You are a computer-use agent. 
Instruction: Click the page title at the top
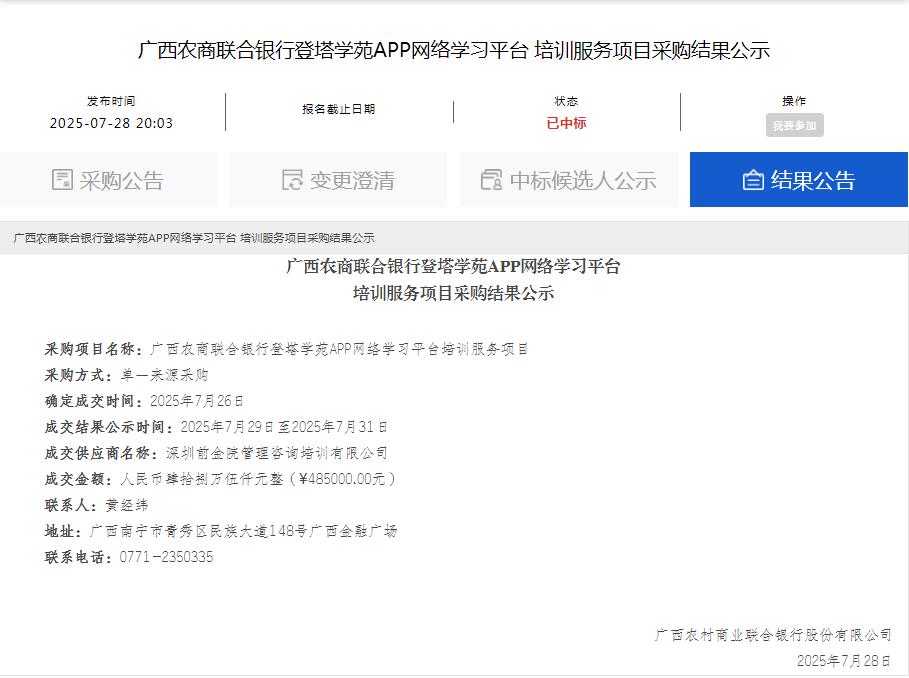point(454,50)
